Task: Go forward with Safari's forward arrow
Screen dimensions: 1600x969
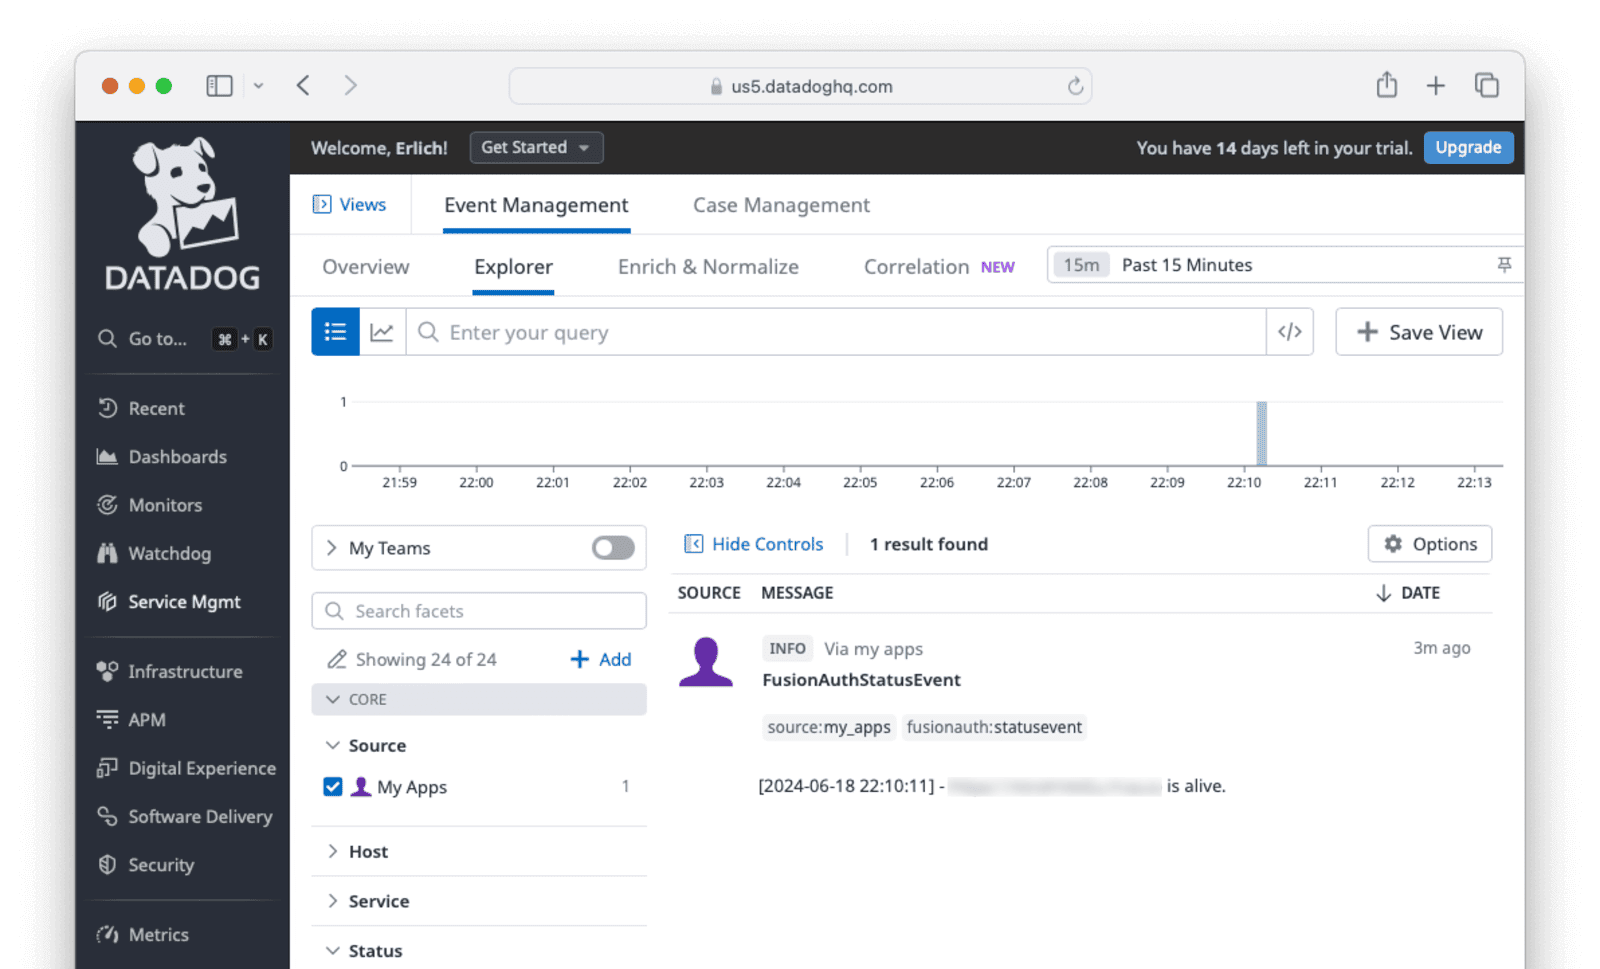Action: click(350, 86)
